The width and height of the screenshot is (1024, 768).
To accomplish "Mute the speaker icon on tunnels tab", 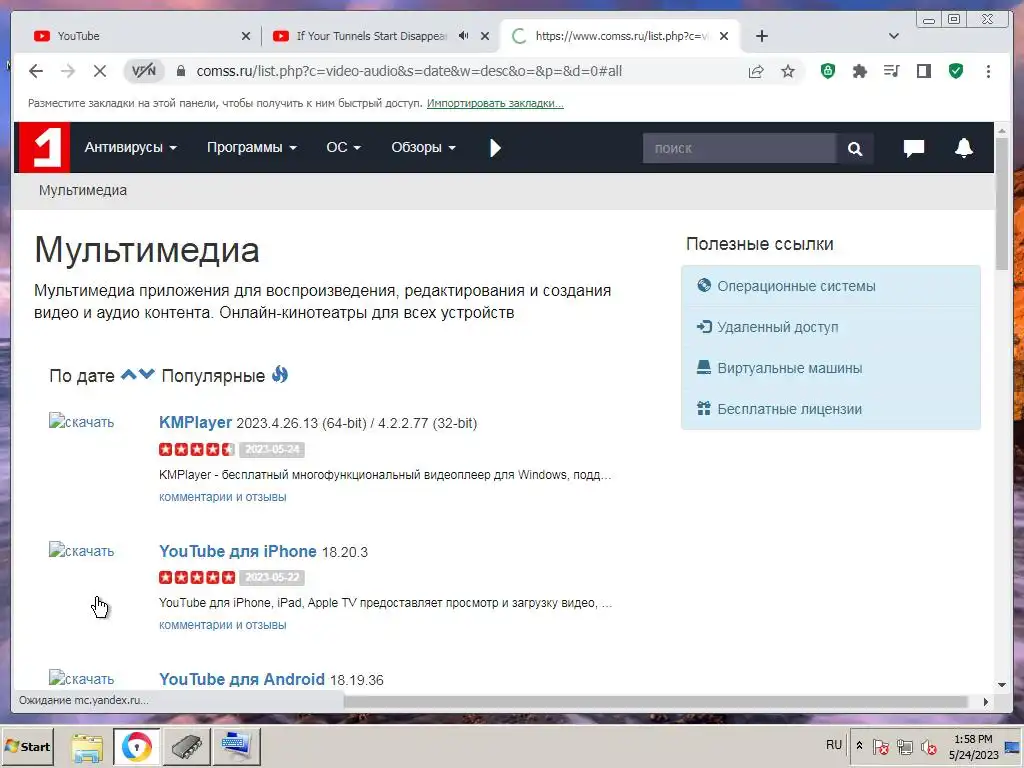I will (x=463, y=35).
